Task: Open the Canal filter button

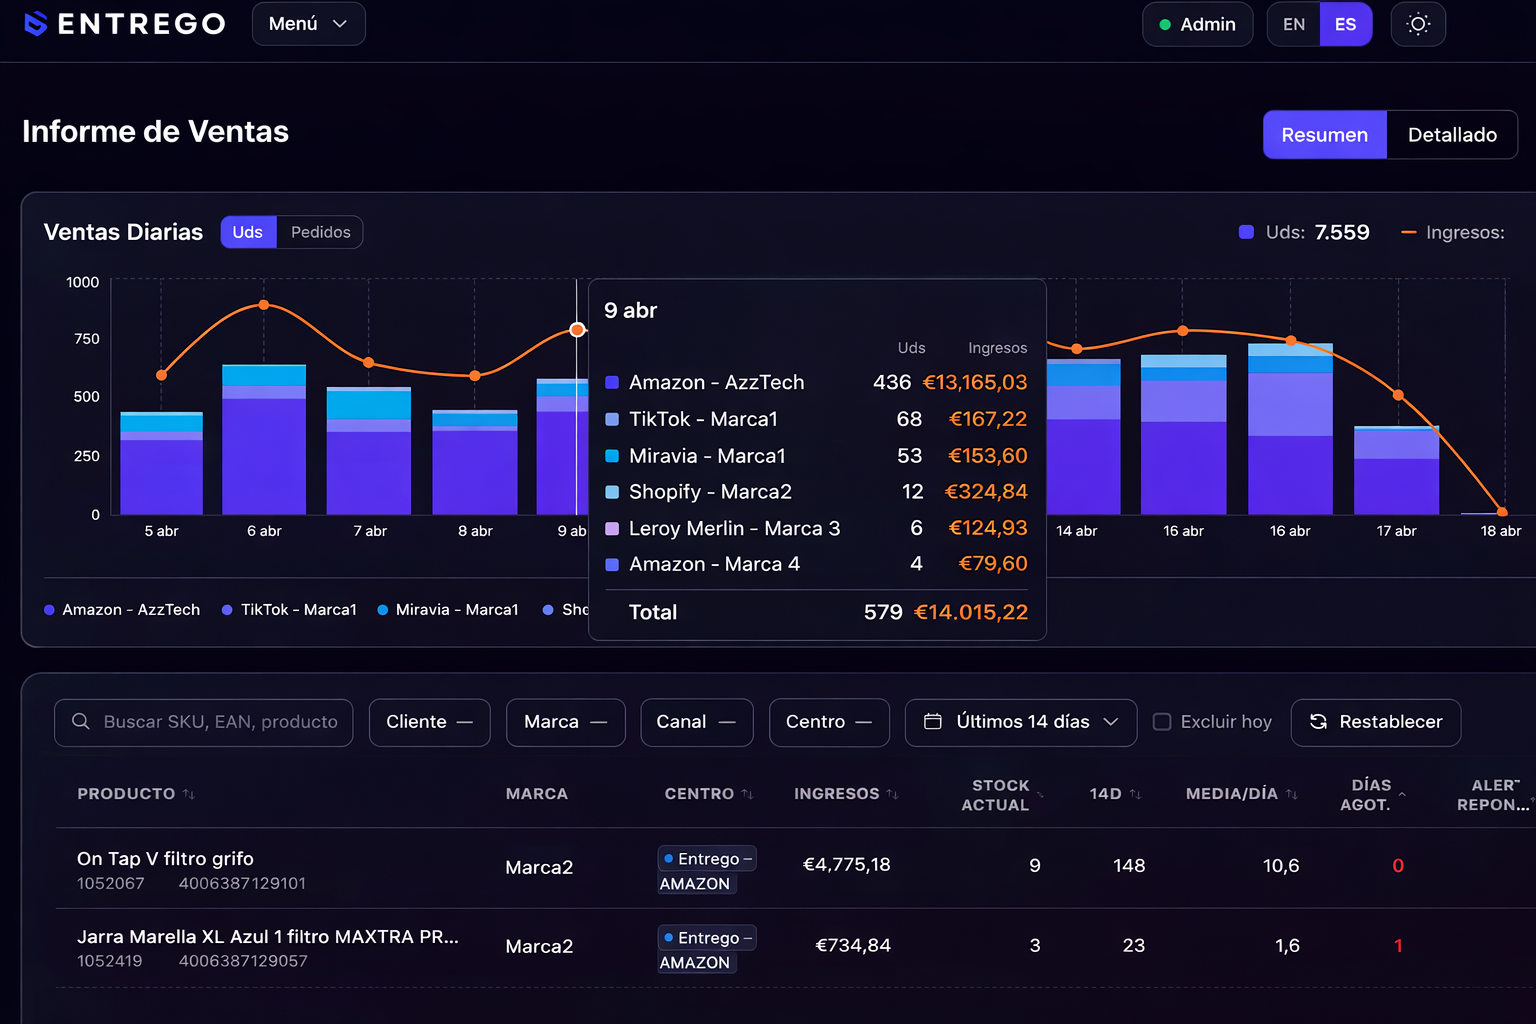Action: point(696,722)
